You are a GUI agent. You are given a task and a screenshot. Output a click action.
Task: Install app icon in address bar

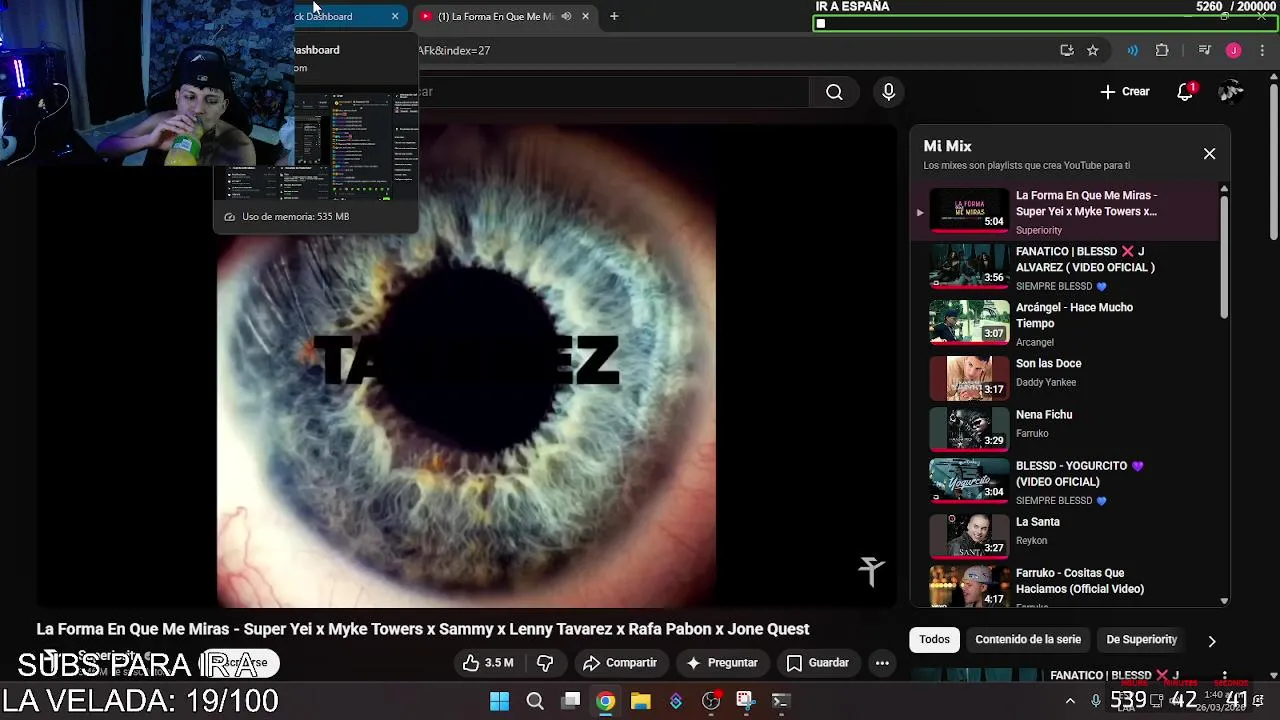coord(1067,50)
